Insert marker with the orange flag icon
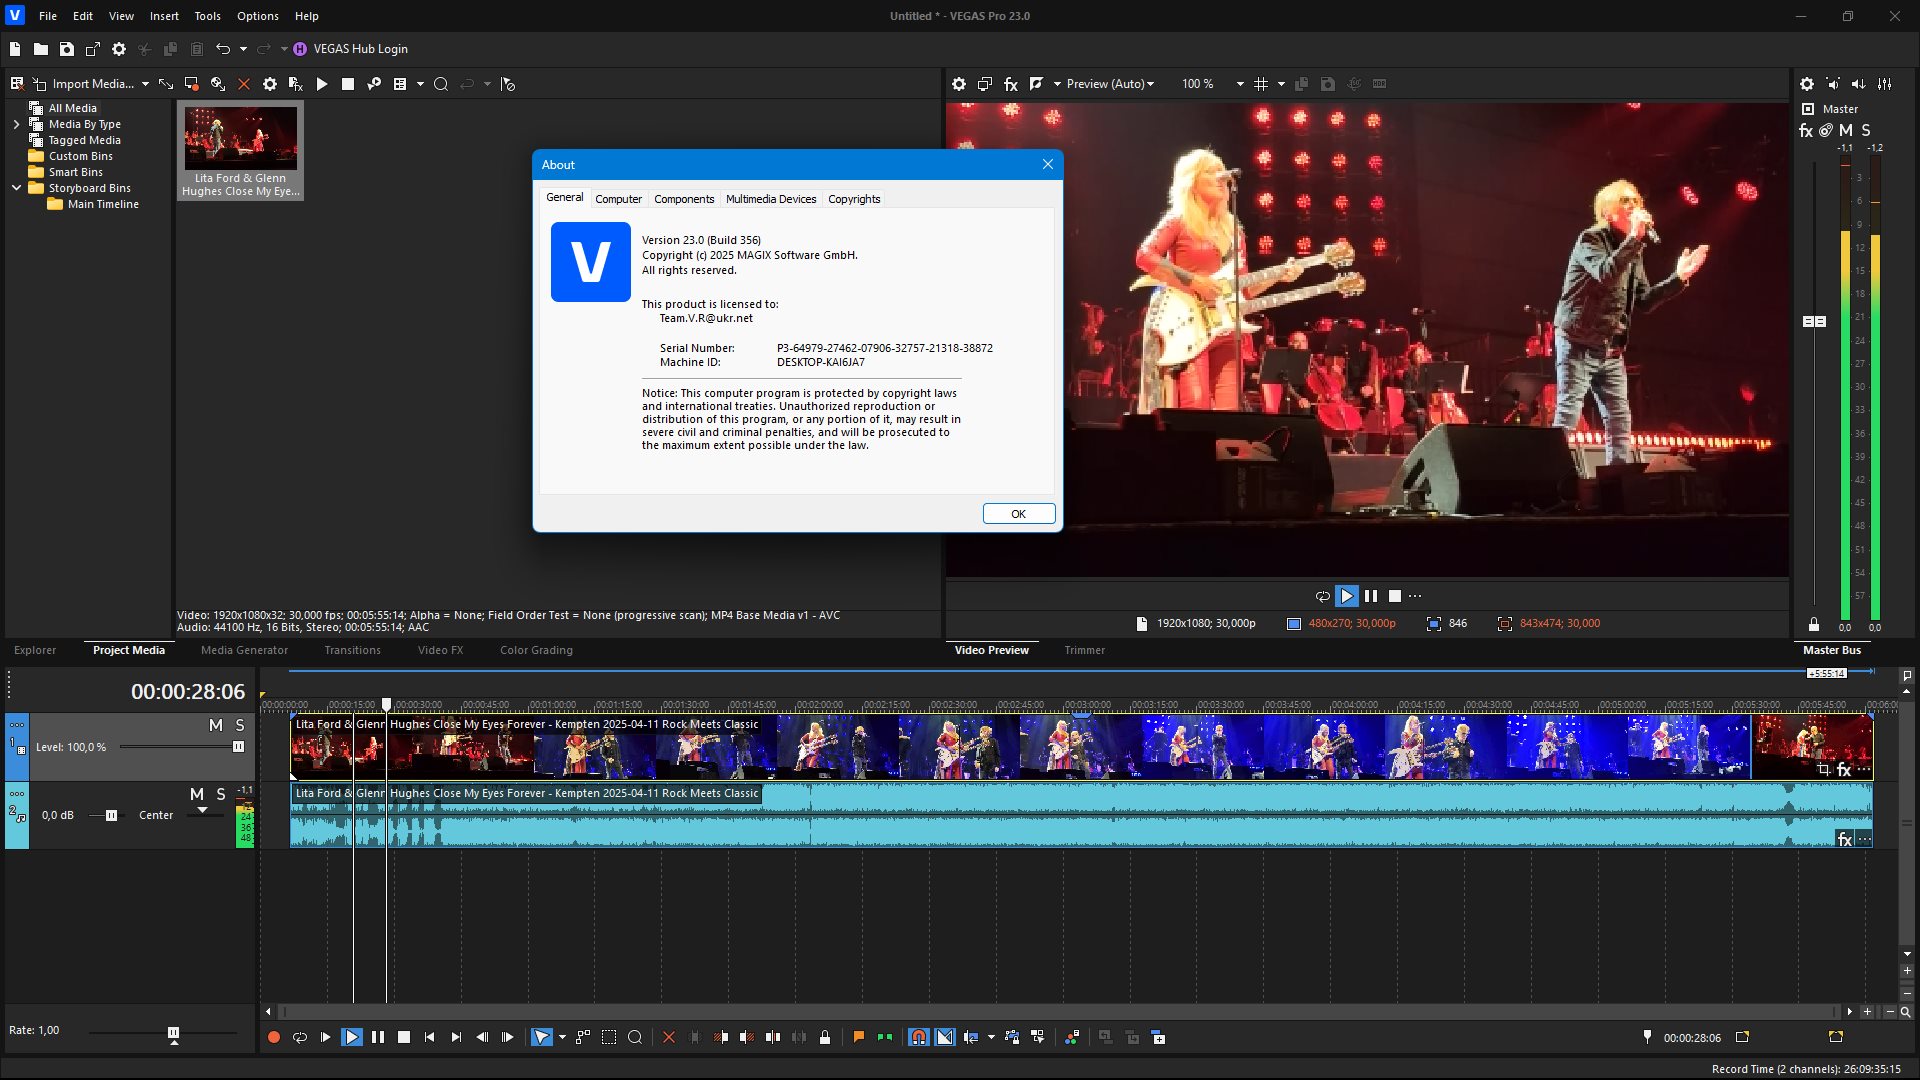 click(858, 1038)
